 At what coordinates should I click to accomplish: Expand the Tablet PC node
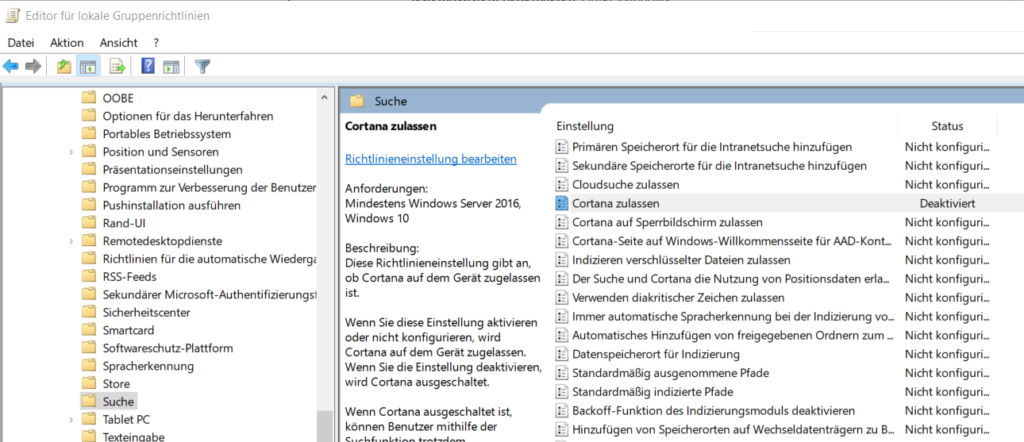pyautogui.click(x=71, y=419)
